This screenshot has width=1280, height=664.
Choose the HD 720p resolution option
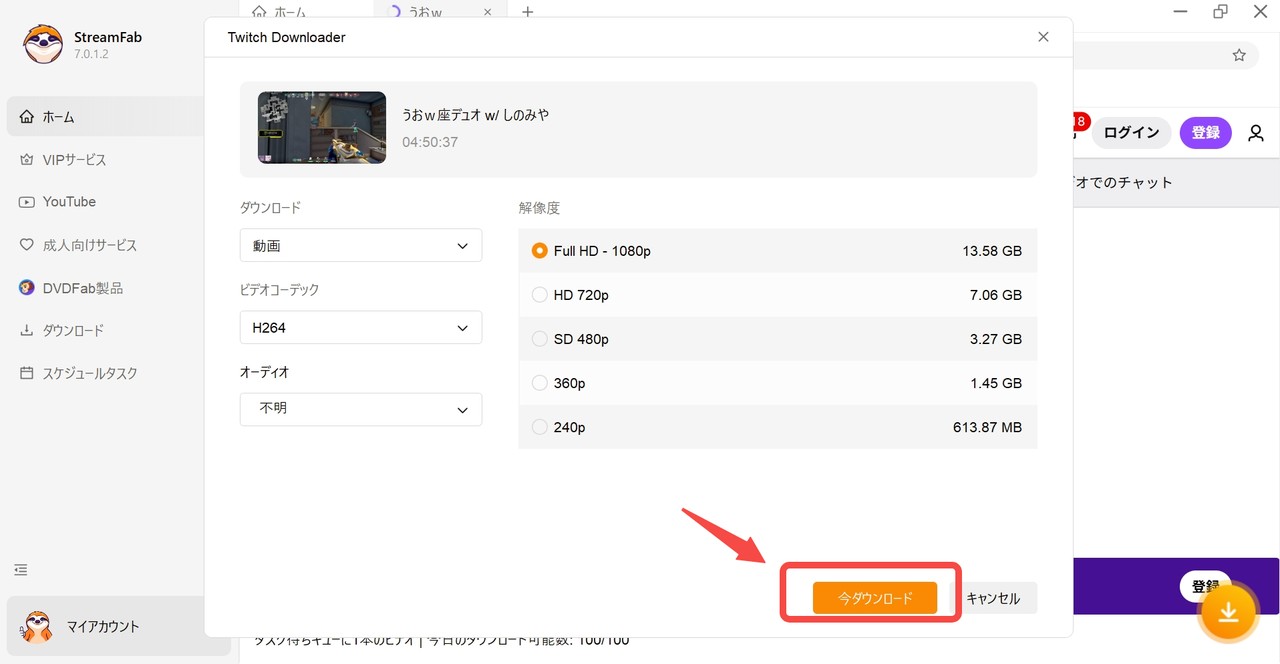(540, 295)
